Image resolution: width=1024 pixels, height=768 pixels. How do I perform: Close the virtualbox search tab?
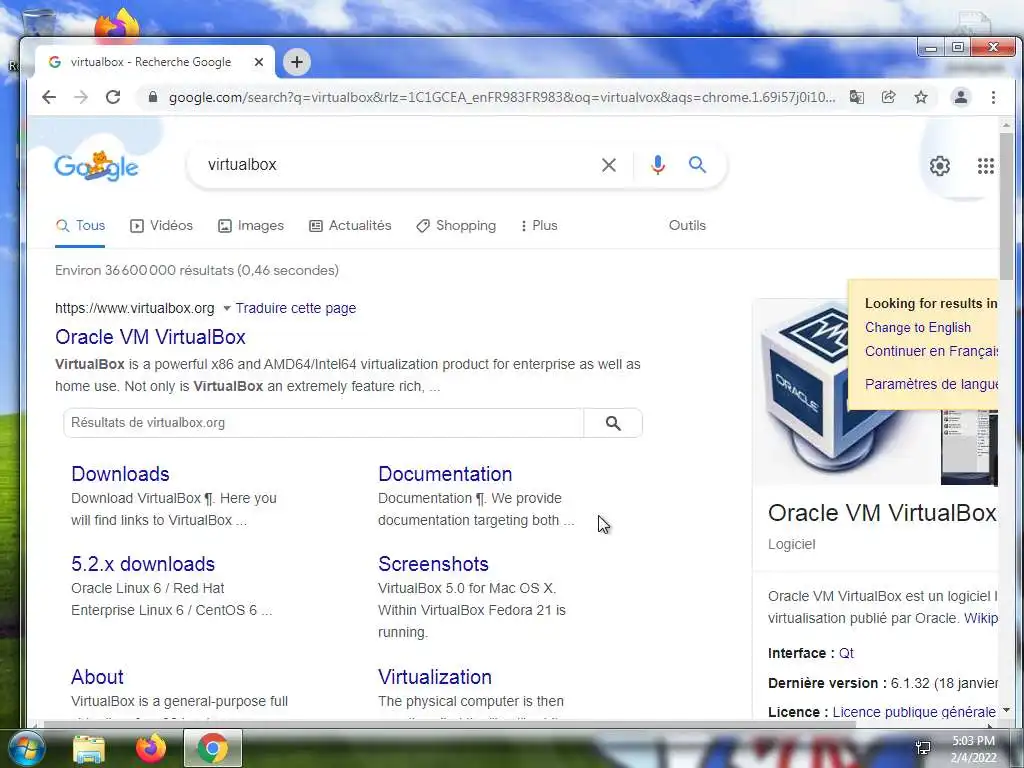259,62
